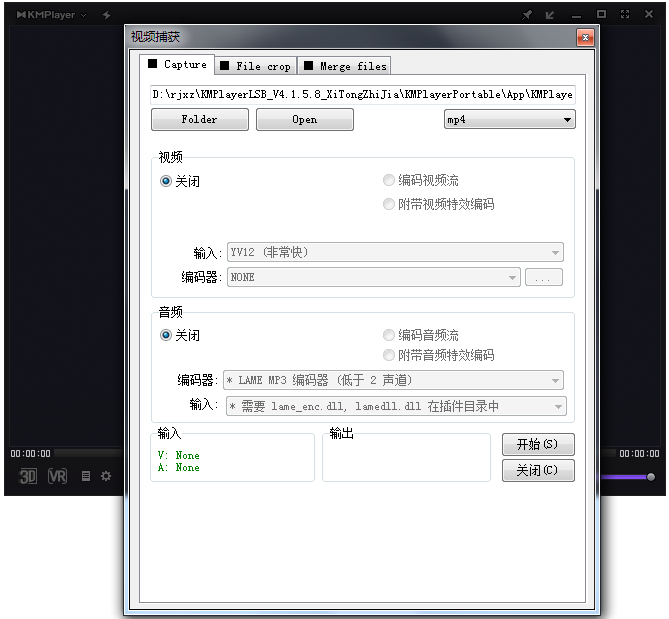Close the 视频捕获 dialog
The width and height of the screenshot is (669, 619).
tap(585, 37)
